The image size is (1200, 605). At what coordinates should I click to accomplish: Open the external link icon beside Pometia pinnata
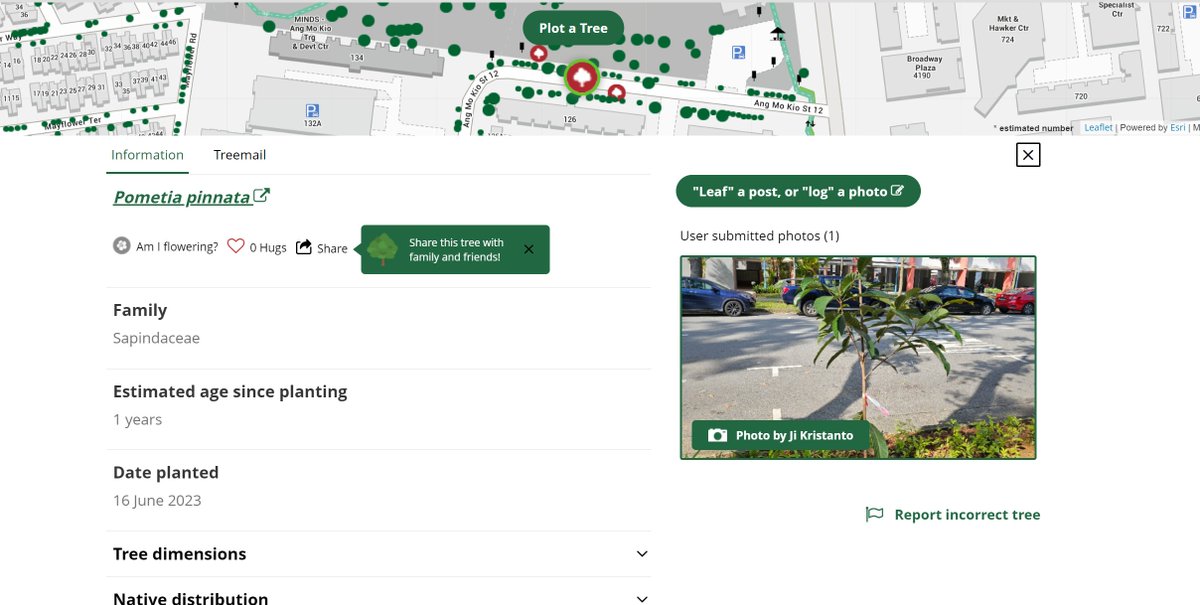point(261,195)
